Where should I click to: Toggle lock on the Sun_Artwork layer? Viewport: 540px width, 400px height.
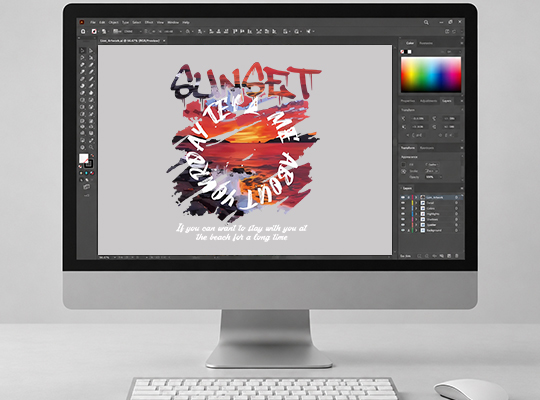click(408, 197)
